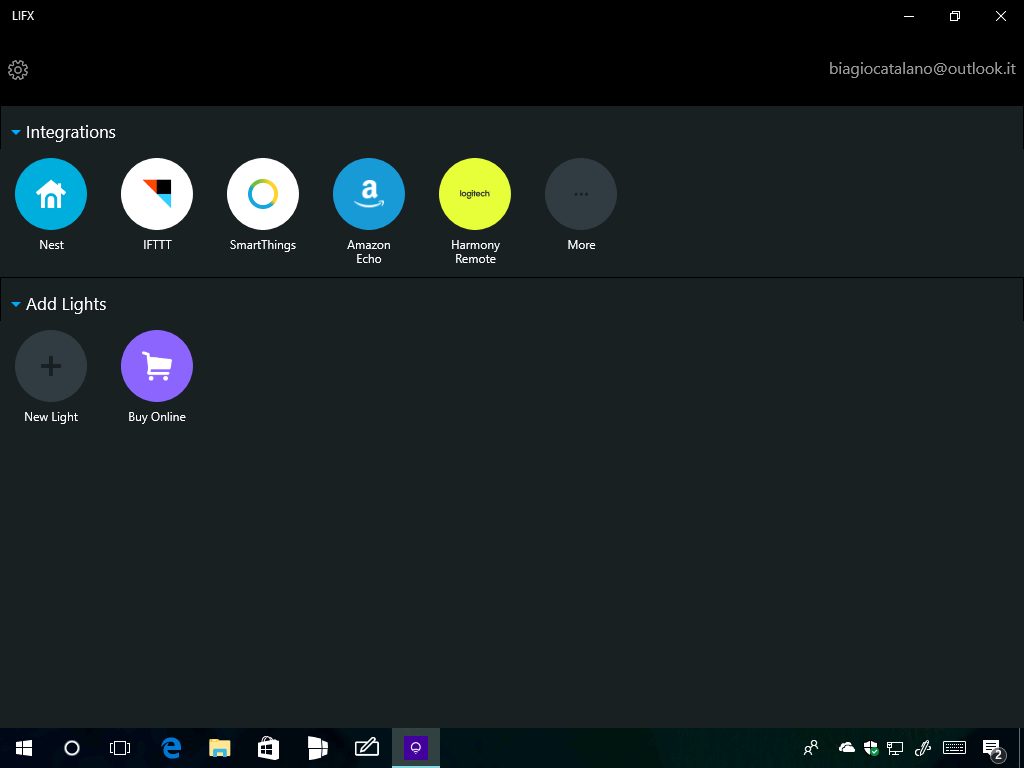Click the Integrations section heading

pyautogui.click(x=71, y=132)
